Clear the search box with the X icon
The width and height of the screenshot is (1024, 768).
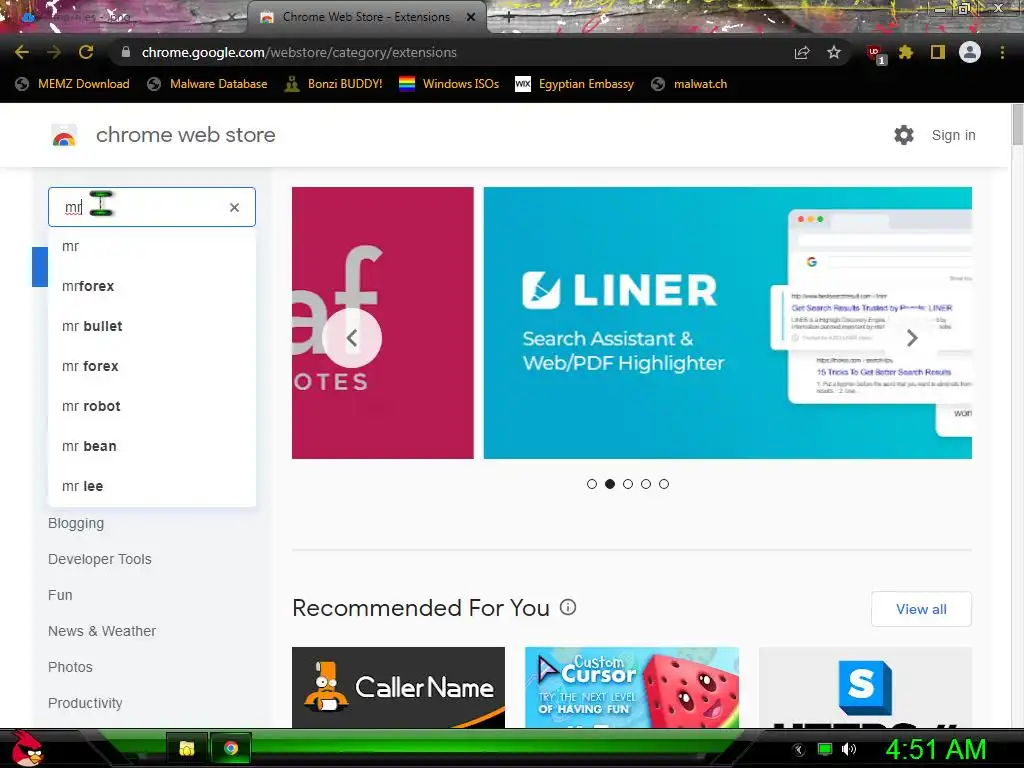[234, 208]
